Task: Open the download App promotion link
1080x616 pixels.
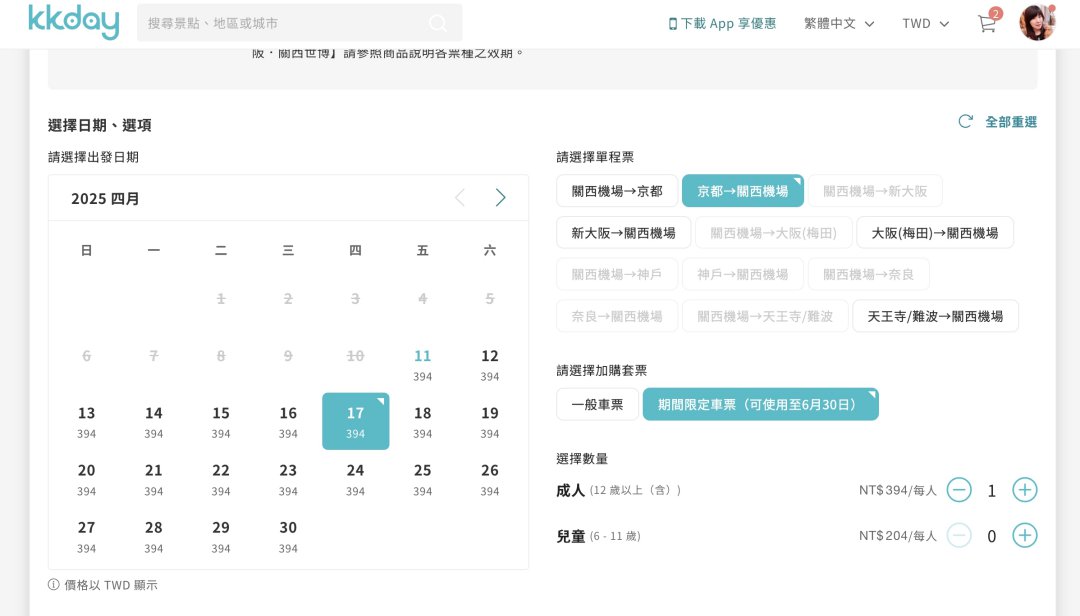Action: [723, 23]
